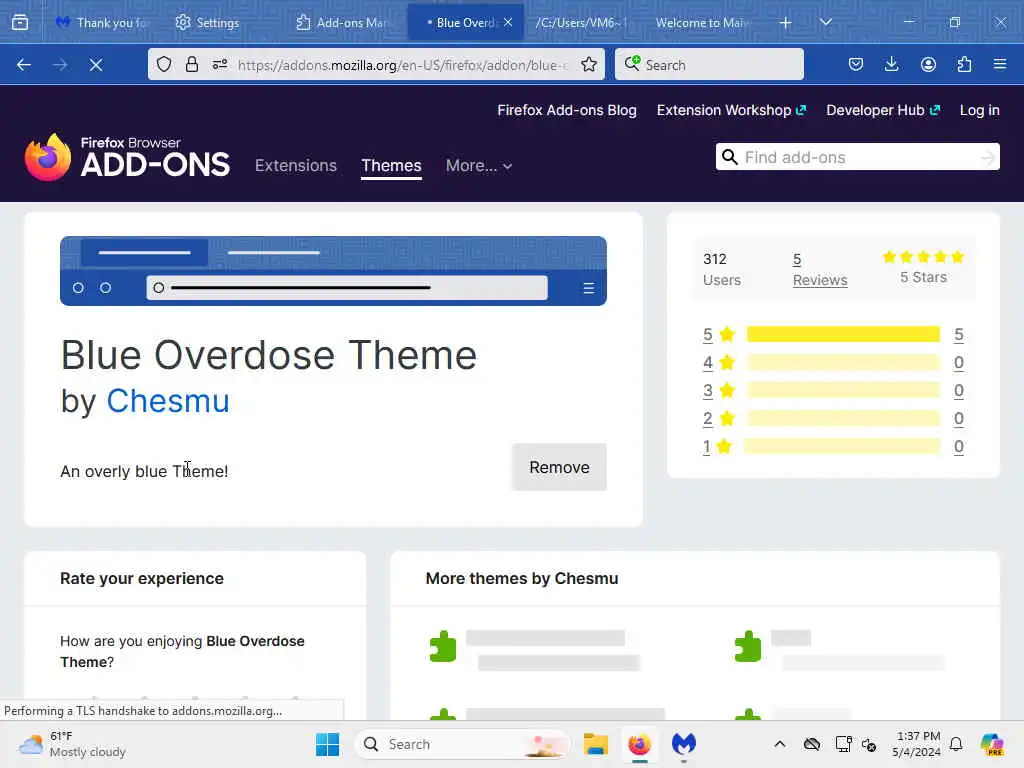Viewport: 1024px width, 768px height.
Task: Switch to the Thank you tab
Action: coord(101,23)
